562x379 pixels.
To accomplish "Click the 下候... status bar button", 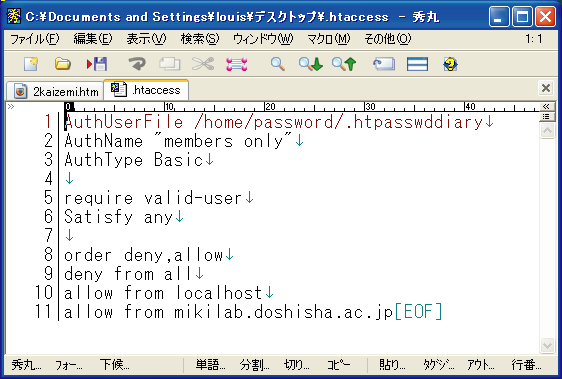I will 115,365.
